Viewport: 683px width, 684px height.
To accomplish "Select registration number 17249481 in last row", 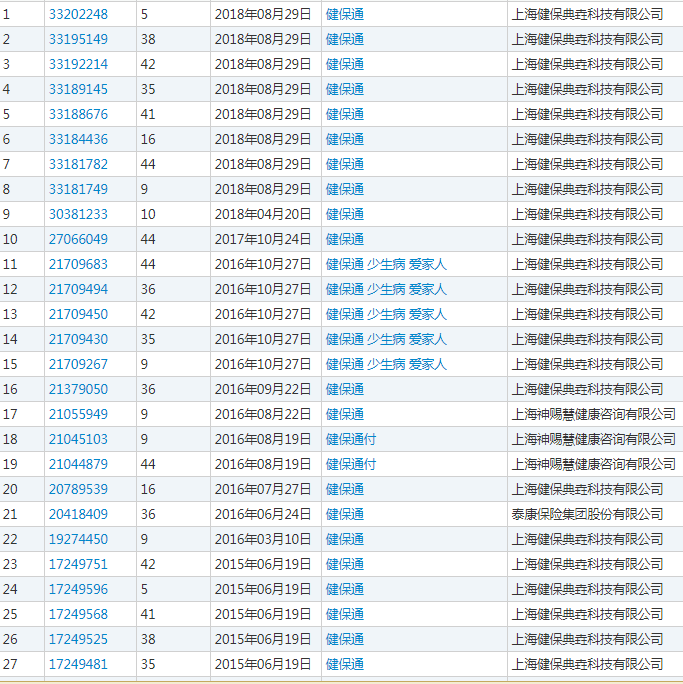I will point(78,664).
